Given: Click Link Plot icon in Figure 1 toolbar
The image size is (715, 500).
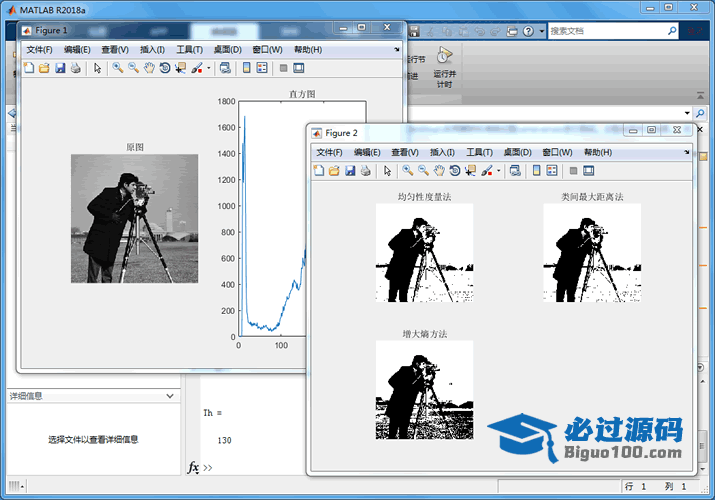Looking at the screenshot, I should 225,68.
